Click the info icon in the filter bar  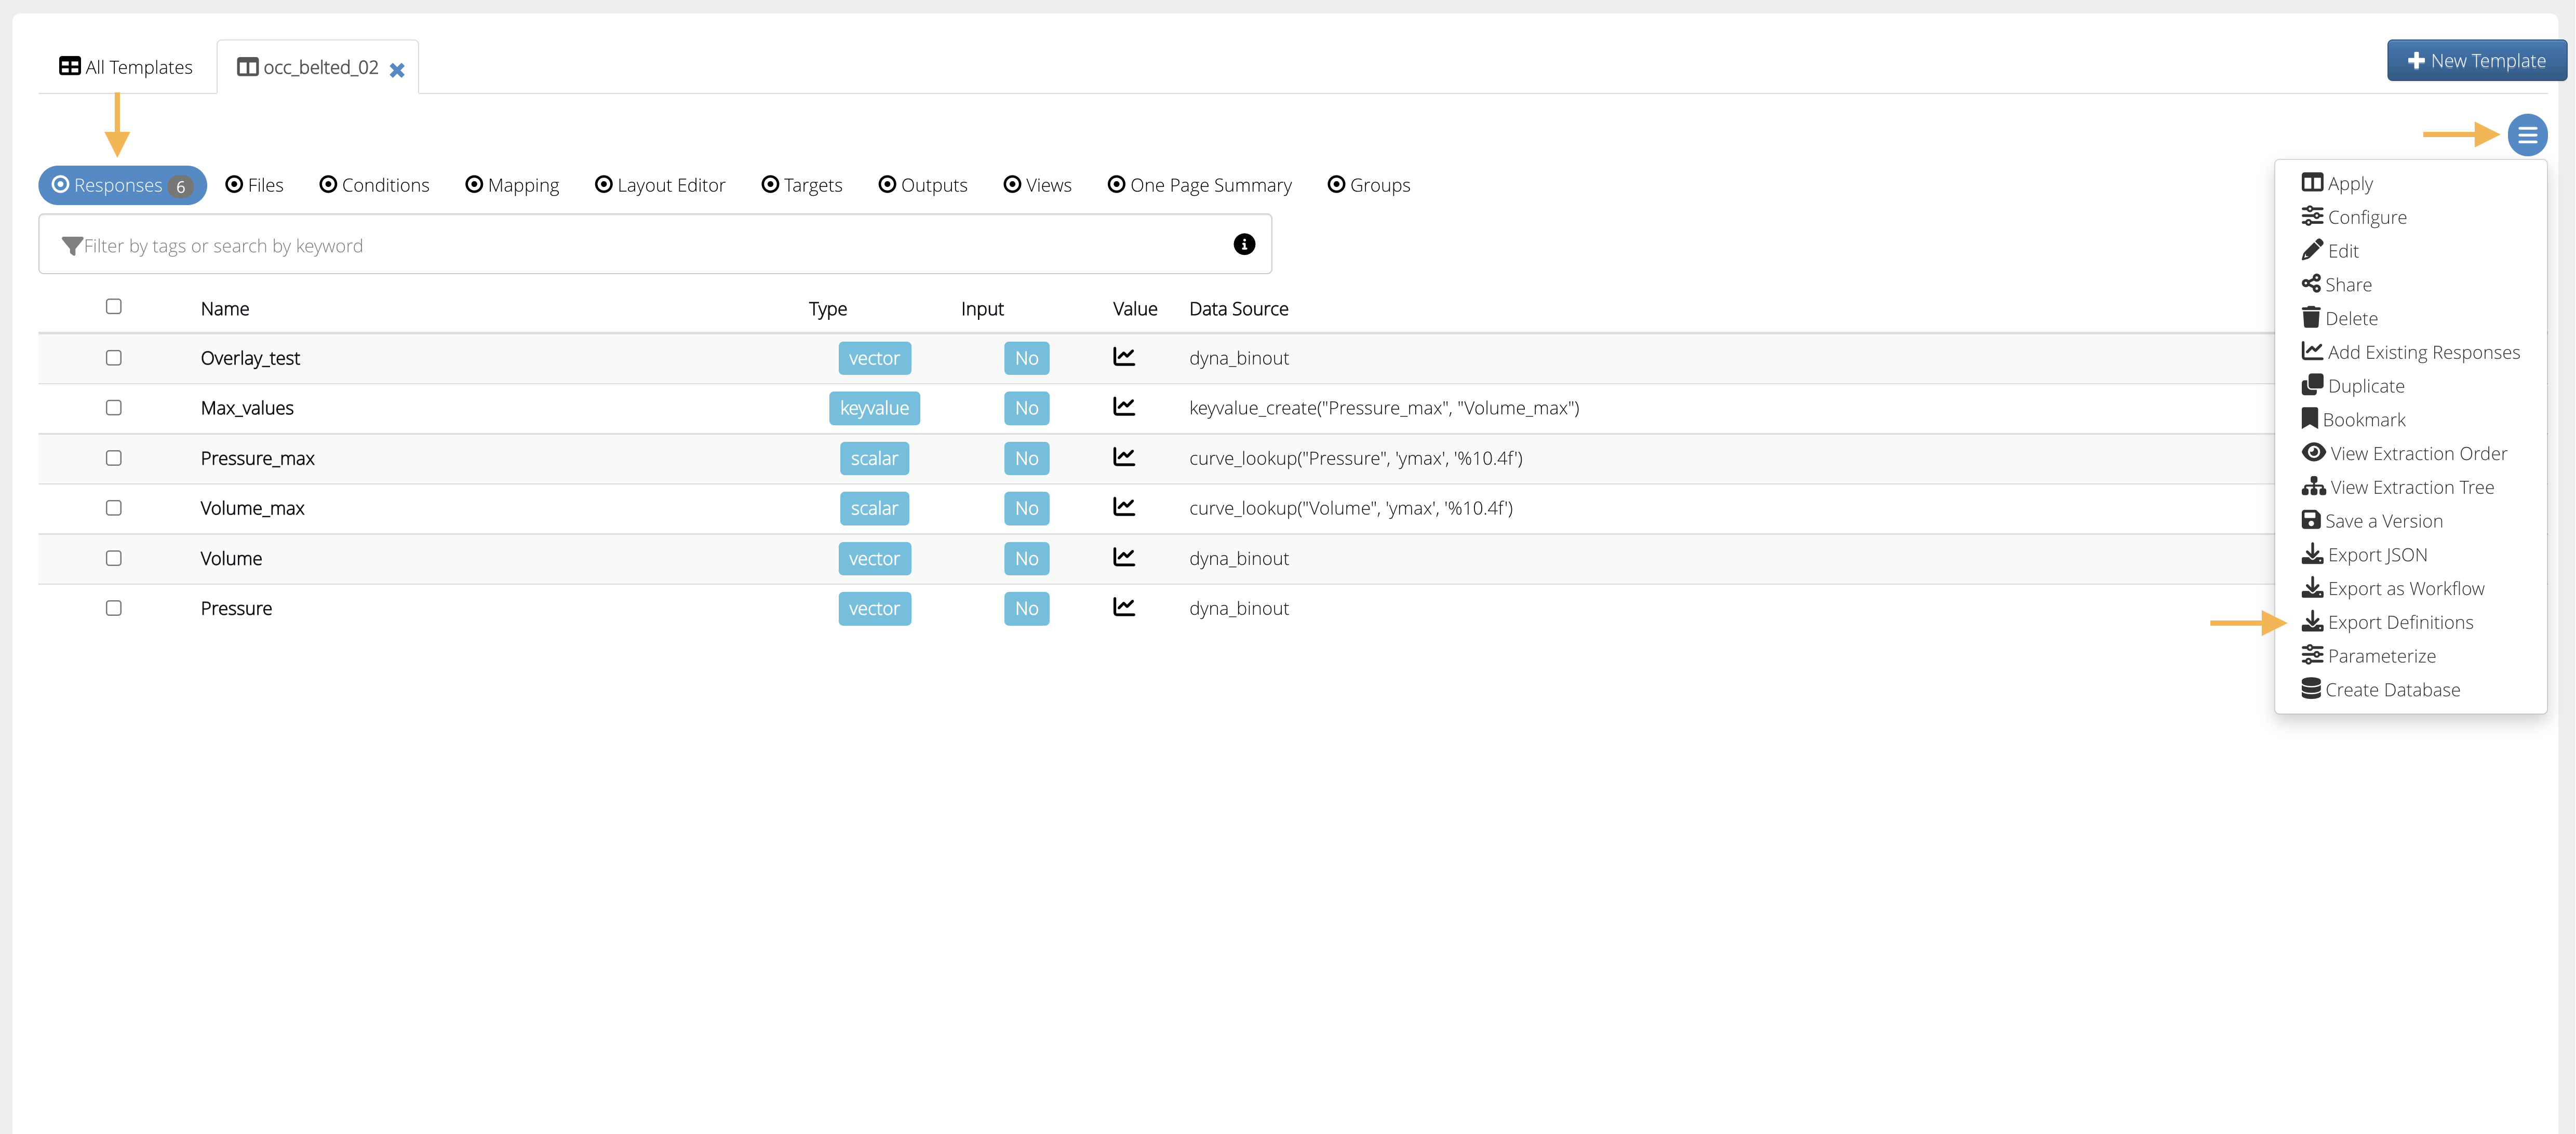click(1244, 244)
